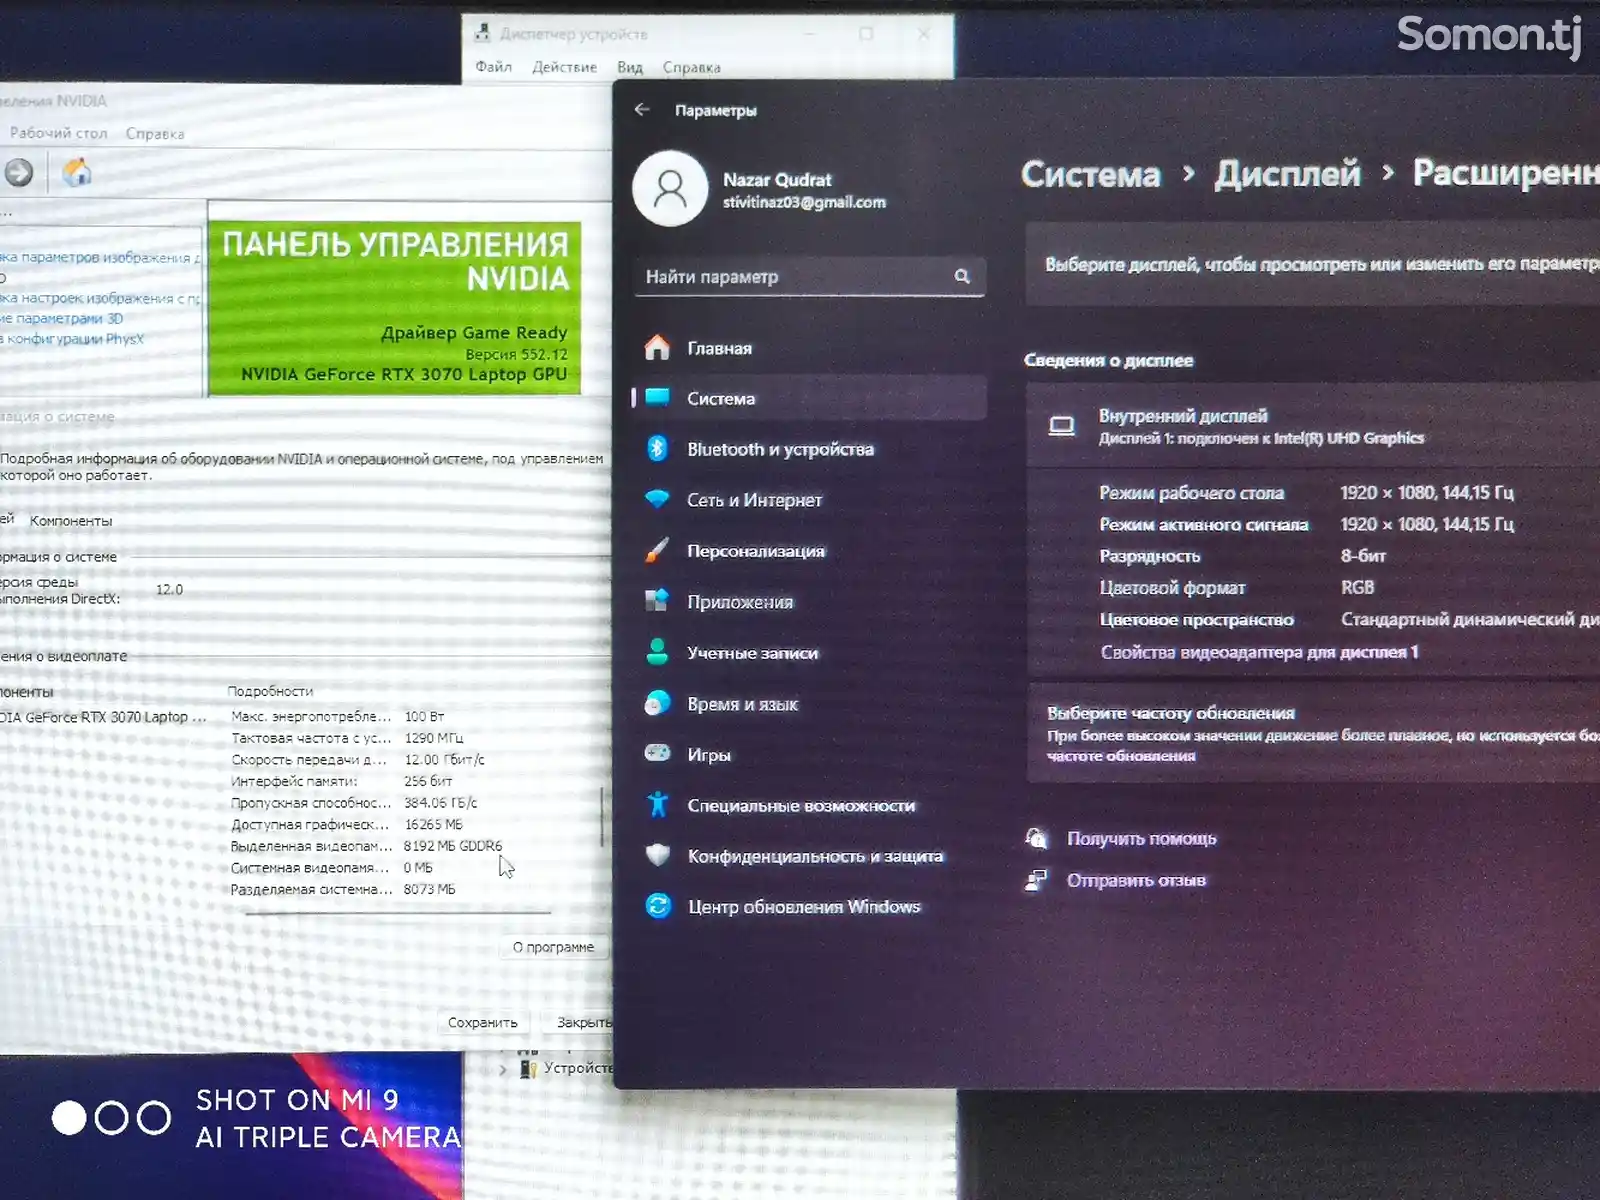Viewport: 1600px width, 1200px height.
Task: Click the Выделенная видеопамять 8192 МБ GDDR6 row
Action: coord(367,846)
